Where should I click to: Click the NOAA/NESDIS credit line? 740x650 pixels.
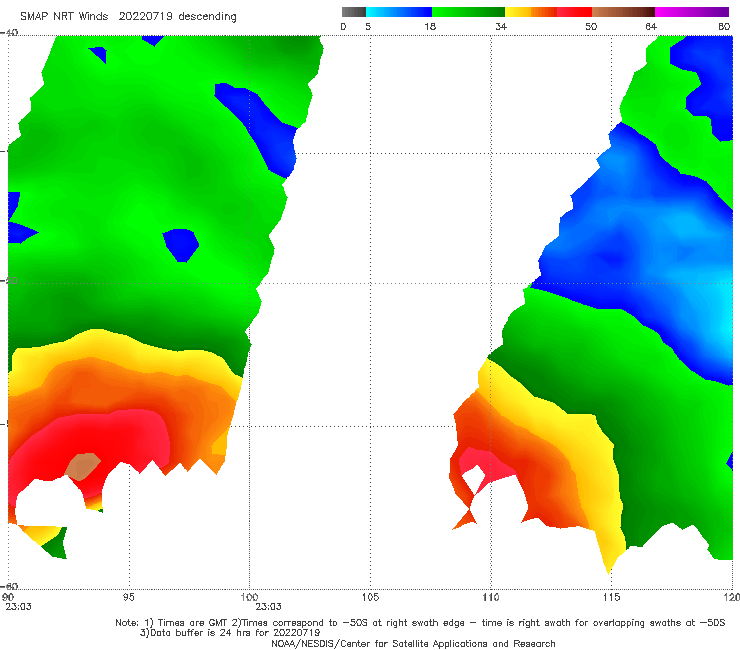click(x=413, y=643)
